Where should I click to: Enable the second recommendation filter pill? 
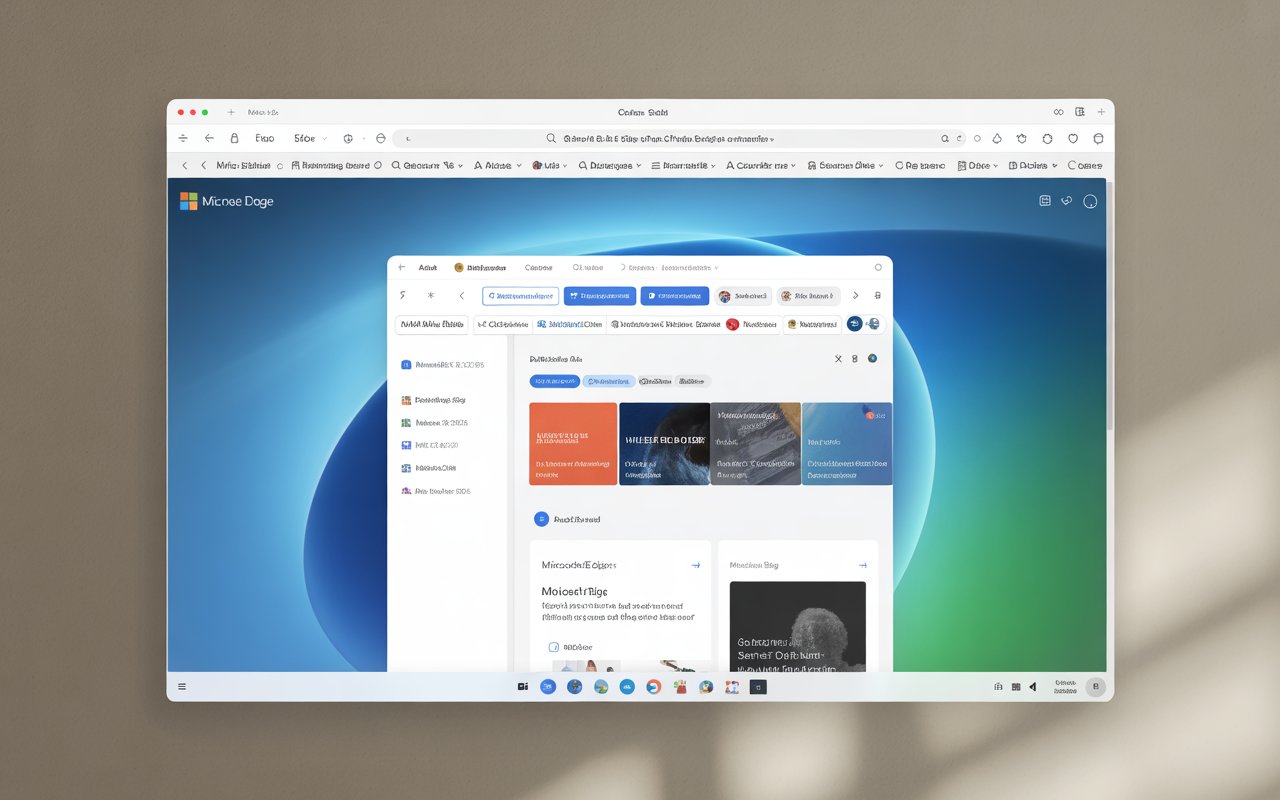[x=609, y=381]
